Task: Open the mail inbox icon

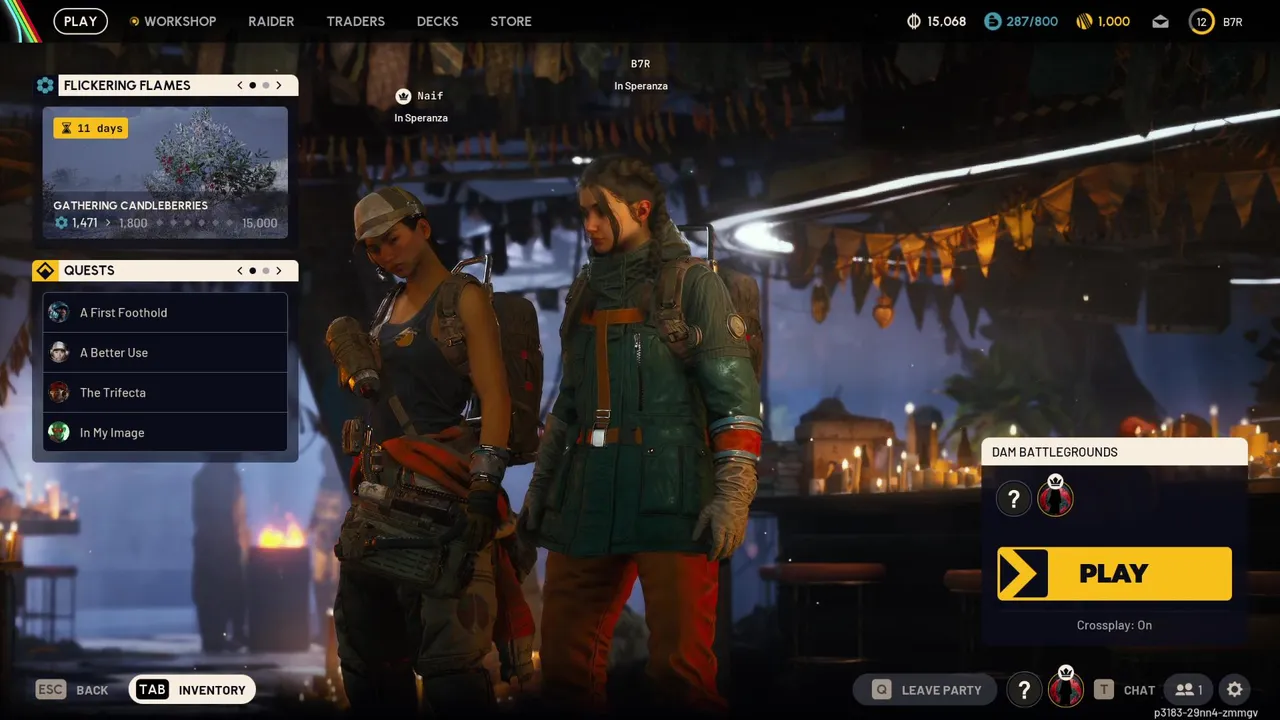Action: (x=1160, y=21)
